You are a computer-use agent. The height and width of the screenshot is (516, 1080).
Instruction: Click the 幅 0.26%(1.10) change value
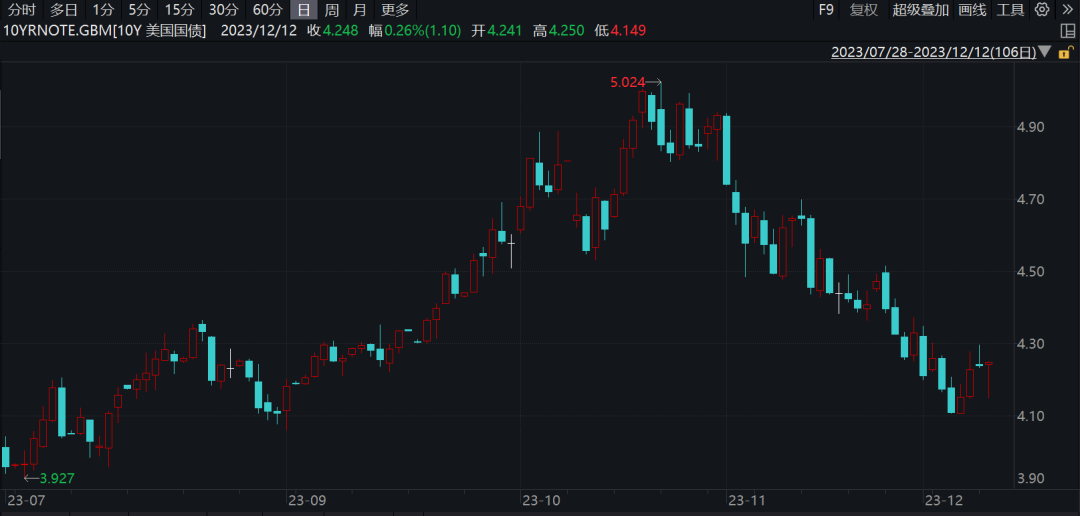coord(415,31)
